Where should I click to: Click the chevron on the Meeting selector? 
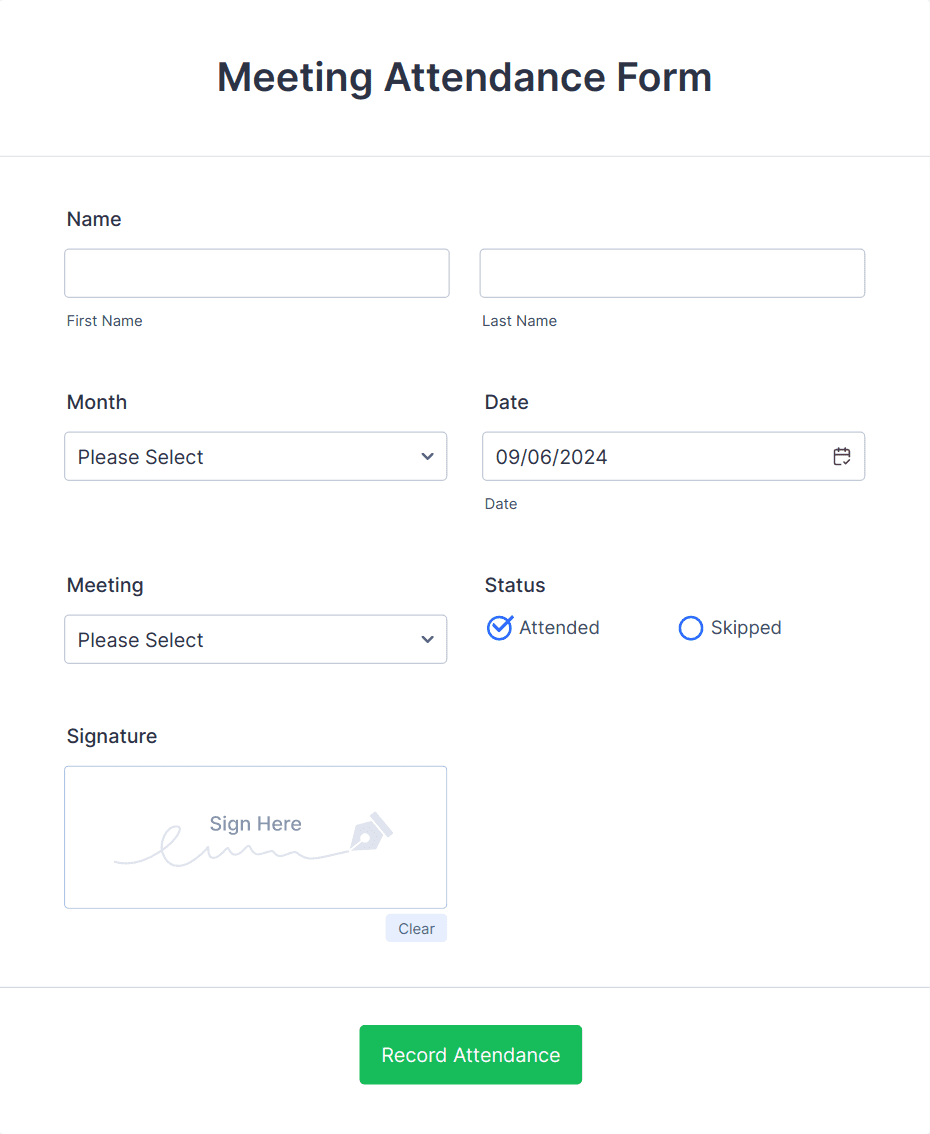point(428,639)
